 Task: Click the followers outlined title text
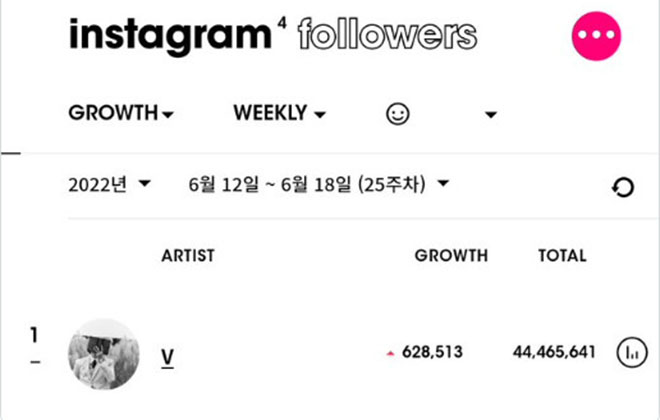pyautogui.click(x=387, y=34)
